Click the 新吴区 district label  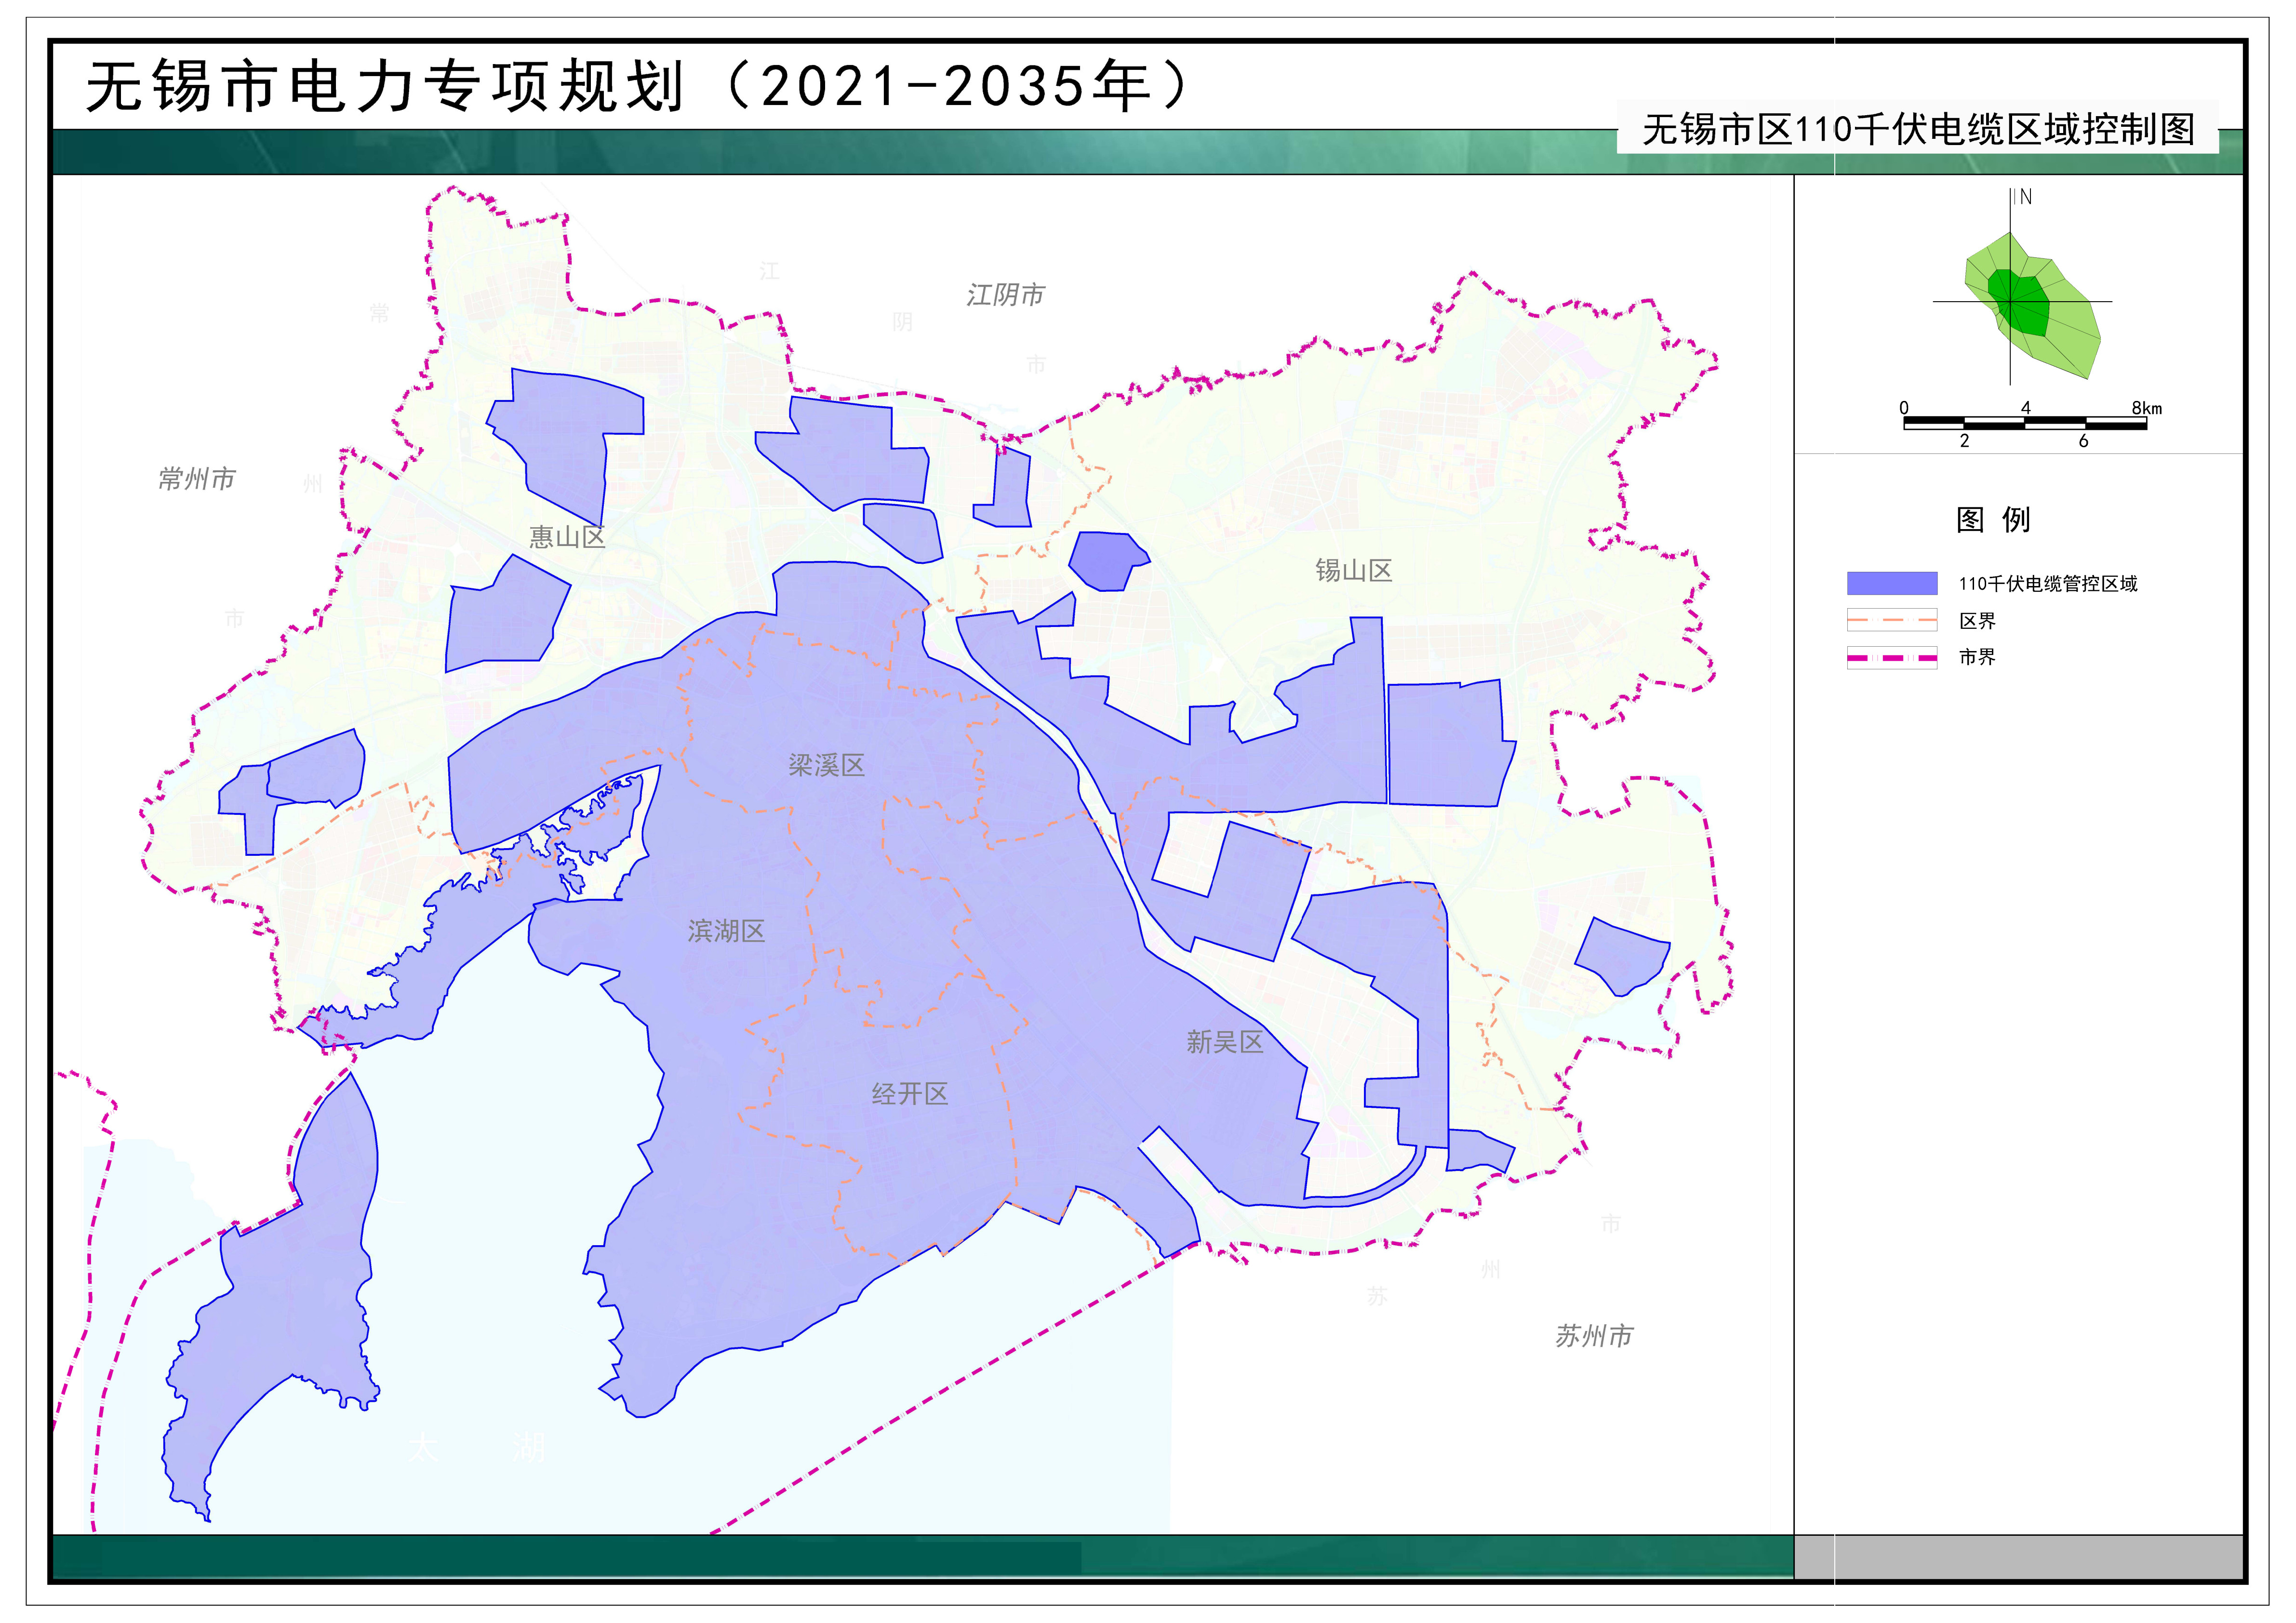click(1225, 1043)
